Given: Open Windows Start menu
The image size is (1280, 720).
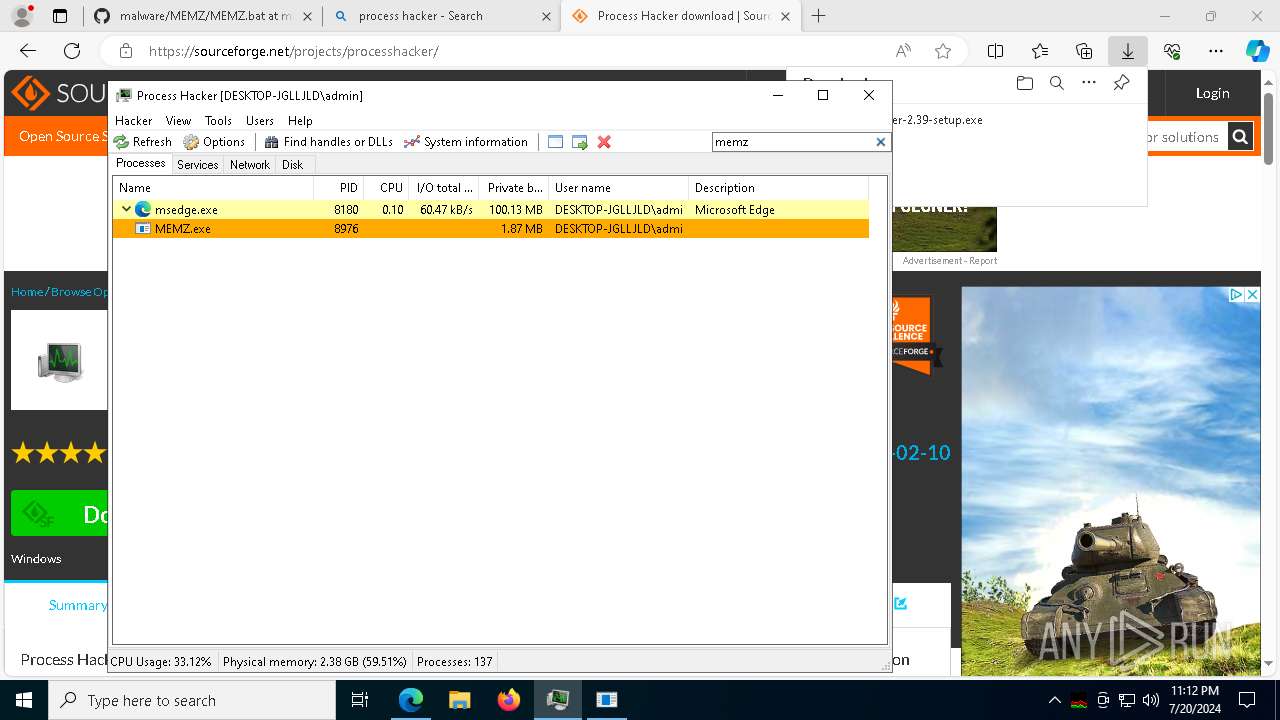Looking at the screenshot, I should point(24,700).
